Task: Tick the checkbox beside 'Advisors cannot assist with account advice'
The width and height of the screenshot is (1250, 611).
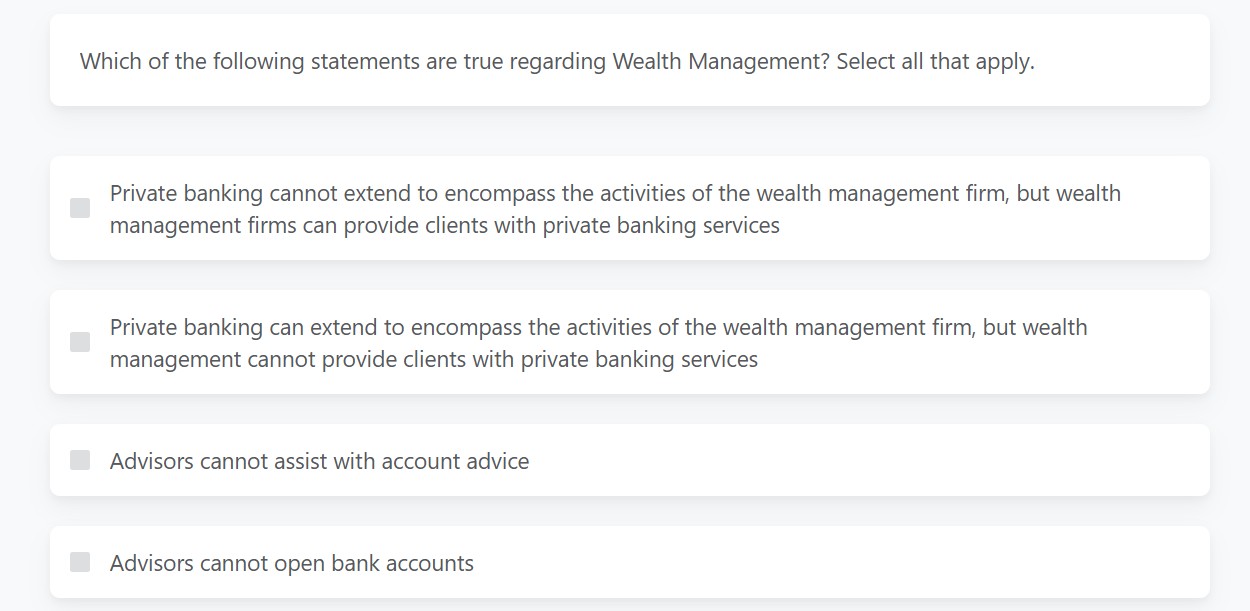Action: (80, 461)
